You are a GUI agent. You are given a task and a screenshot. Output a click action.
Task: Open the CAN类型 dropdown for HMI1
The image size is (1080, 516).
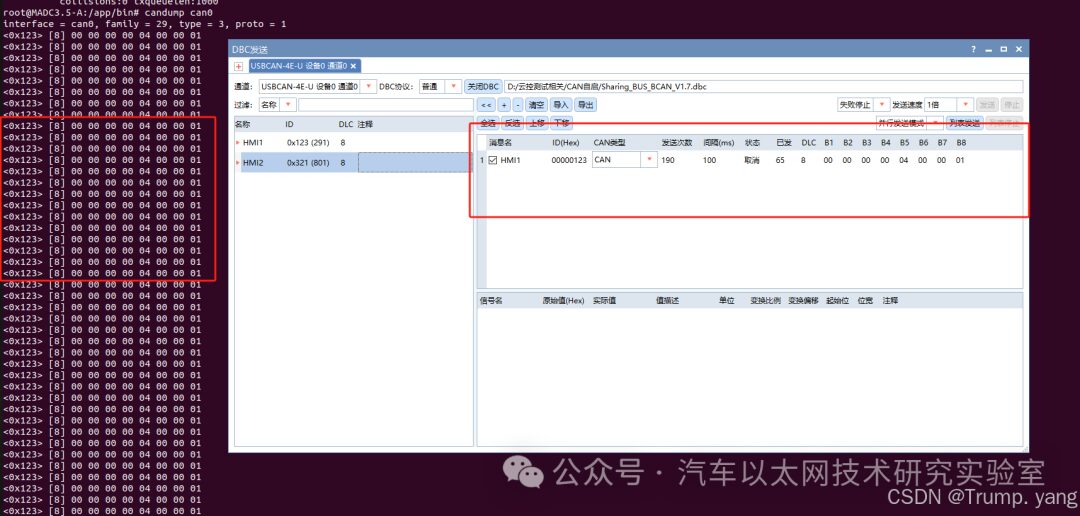point(648,160)
